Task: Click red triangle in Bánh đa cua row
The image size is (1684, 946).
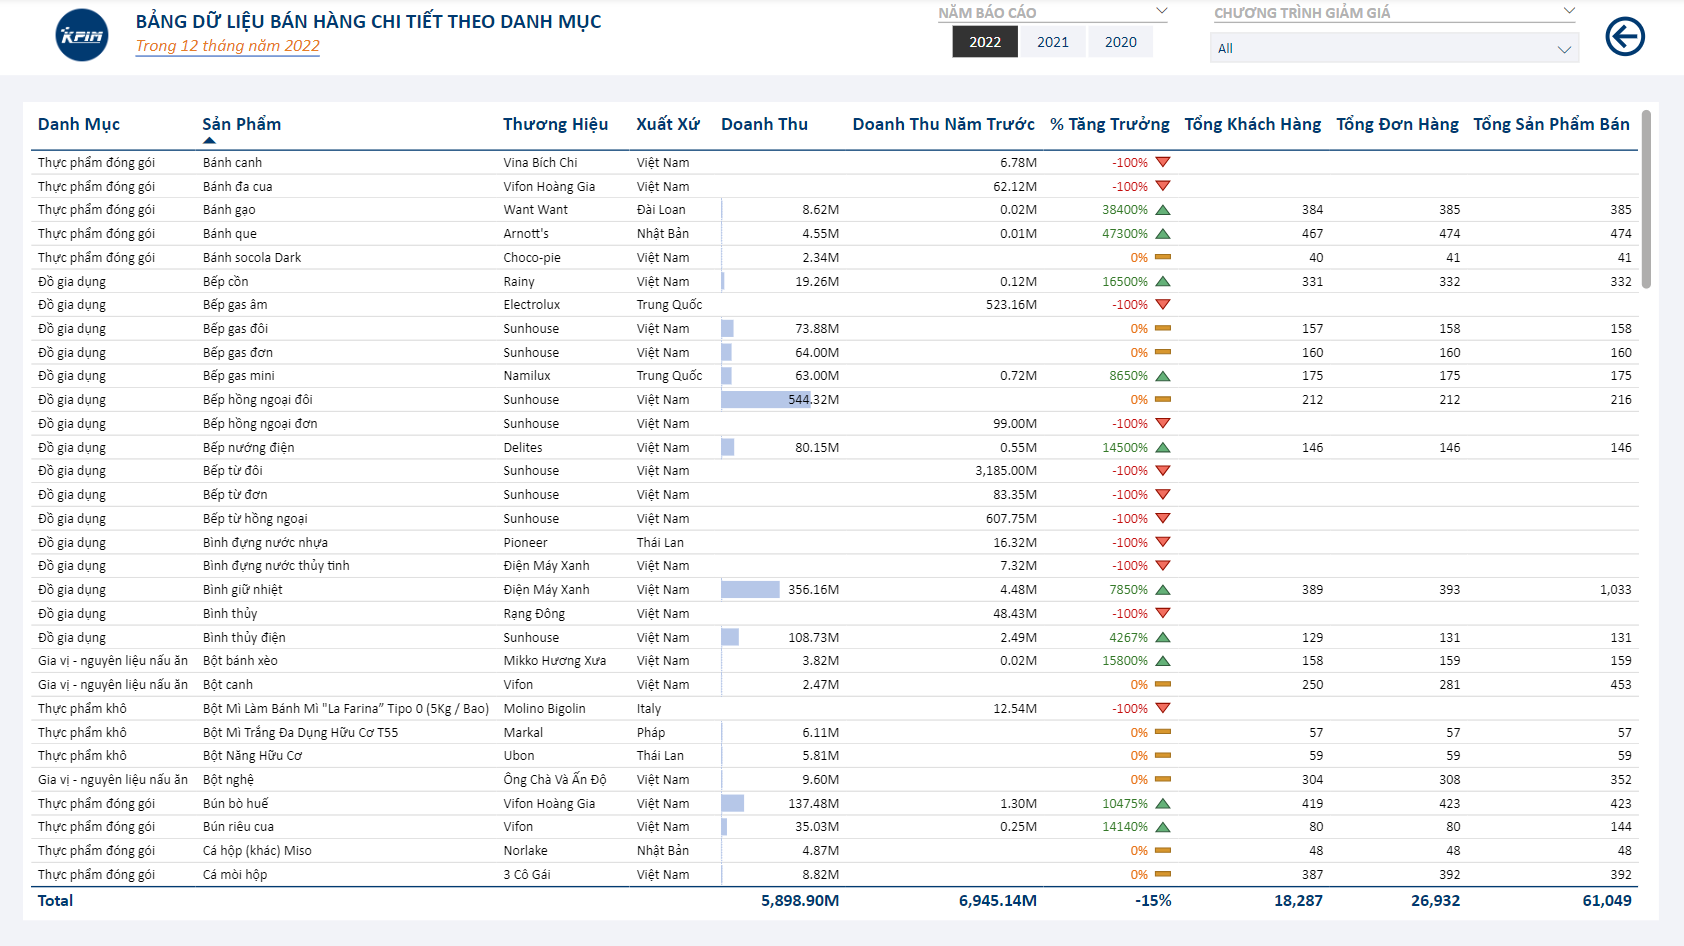Action: (1163, 186)
